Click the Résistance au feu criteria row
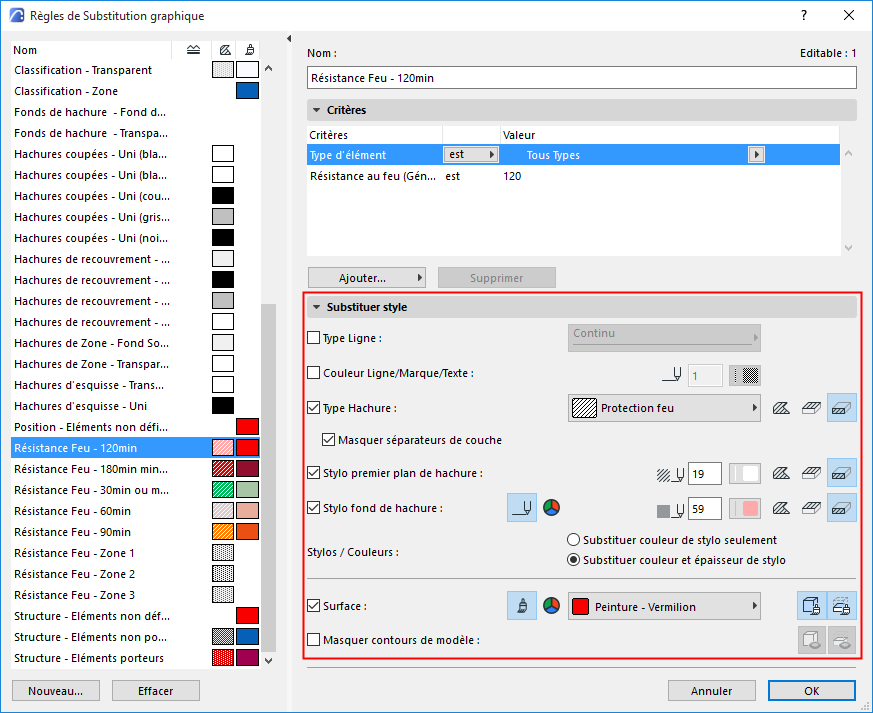Screen dimensions: 873x713 [x=573, y=176]
